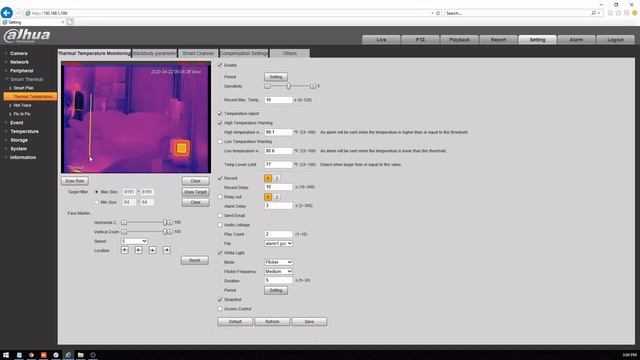640x360 pixels.
Task: Switch to the PTZ tab
Action: [420, 40]
